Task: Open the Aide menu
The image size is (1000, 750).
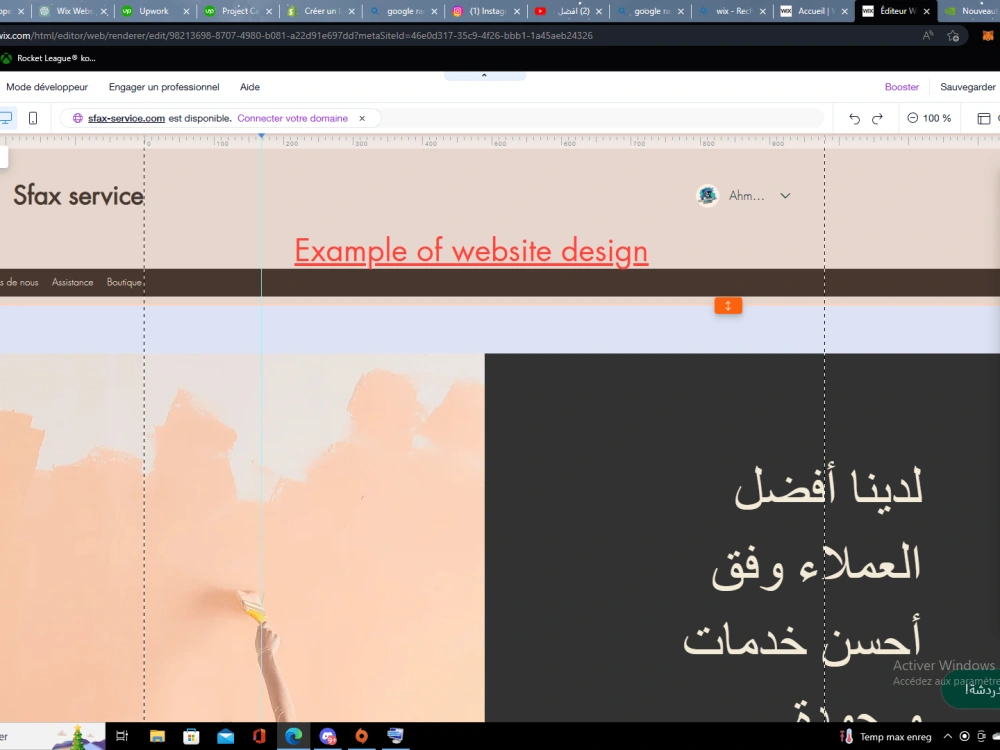Action: pos(249,87)
